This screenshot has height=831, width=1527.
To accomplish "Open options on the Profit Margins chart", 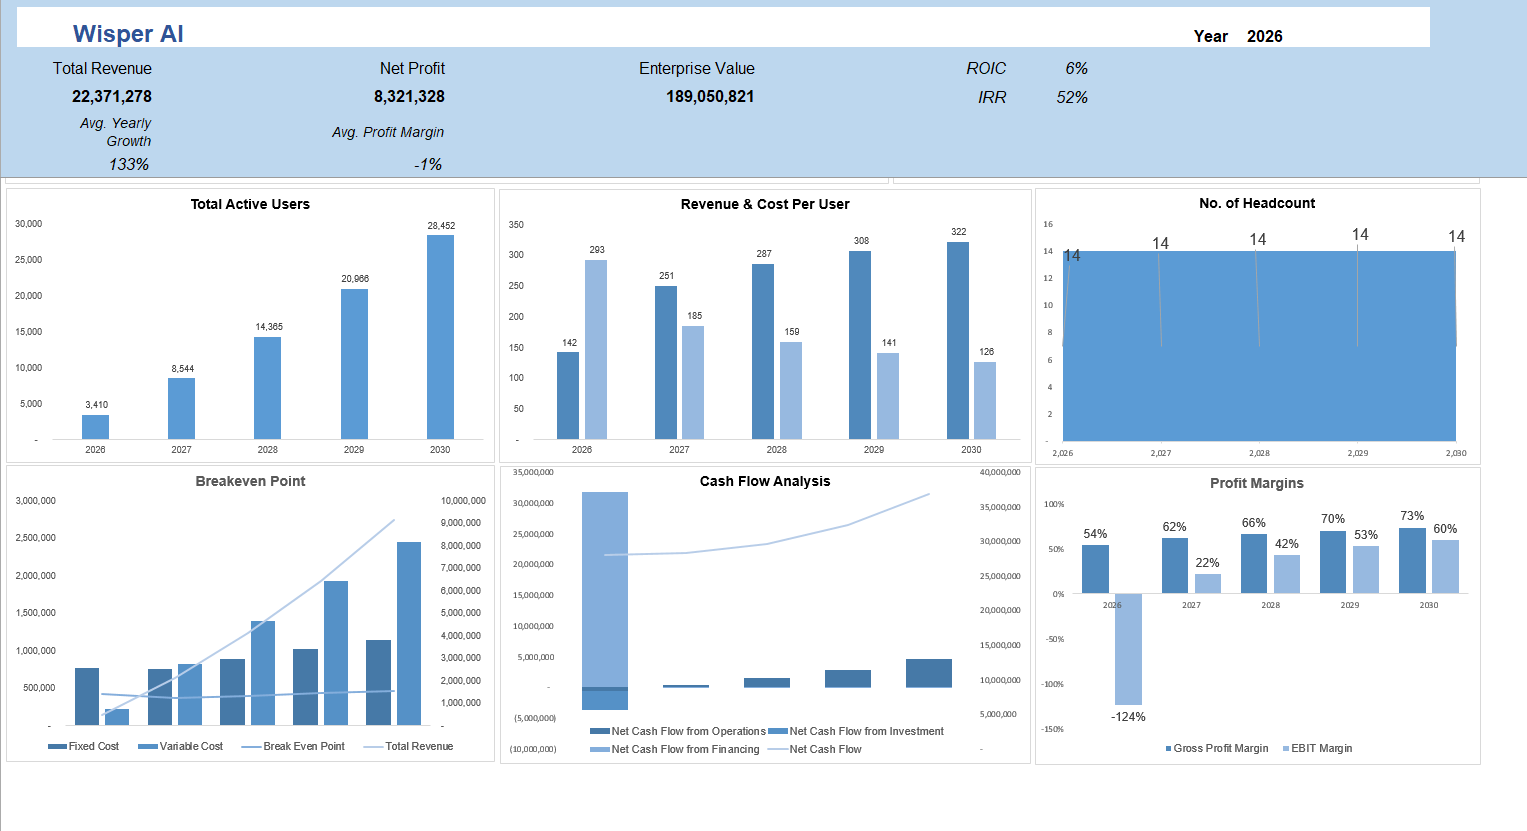I will (x=1257, y=481).
